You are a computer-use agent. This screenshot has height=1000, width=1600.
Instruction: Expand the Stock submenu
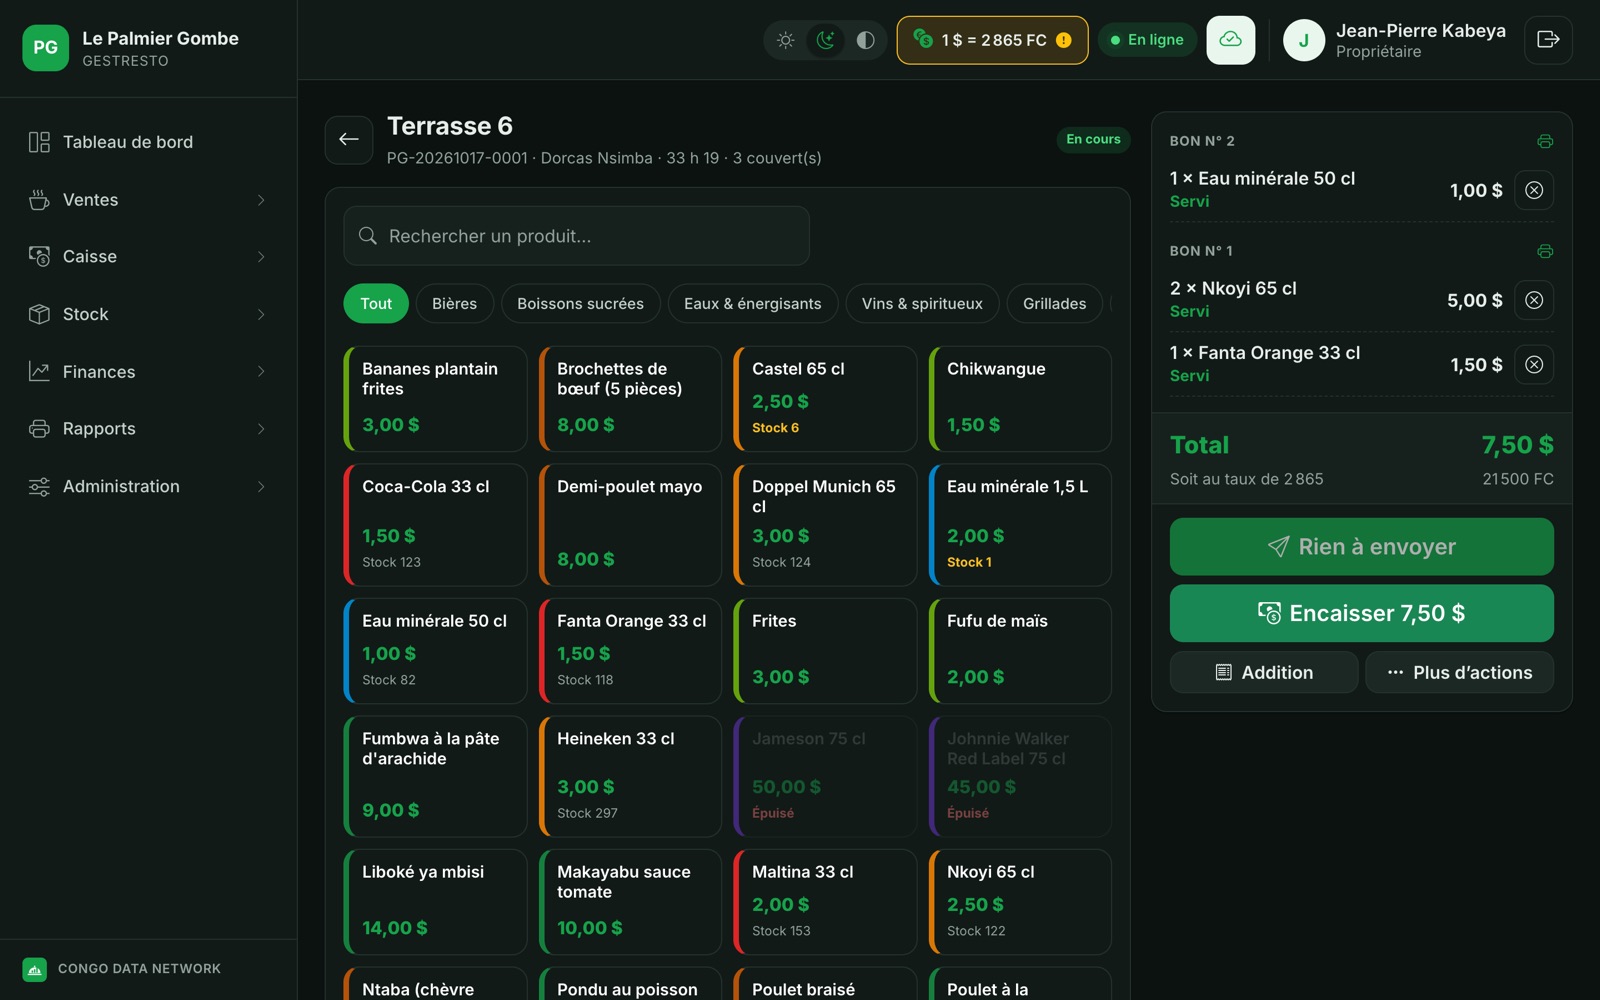pos(148,314)
